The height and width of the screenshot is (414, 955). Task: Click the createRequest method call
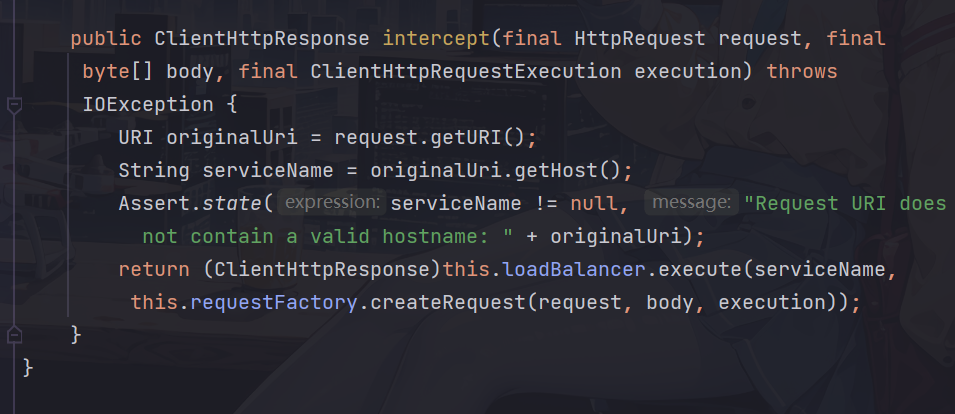(x=448, y=302)
